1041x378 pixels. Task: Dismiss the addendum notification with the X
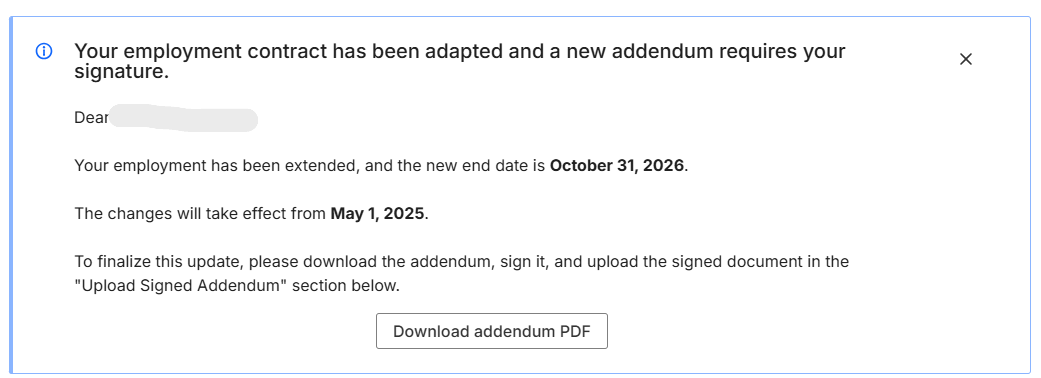click(965, 59)
